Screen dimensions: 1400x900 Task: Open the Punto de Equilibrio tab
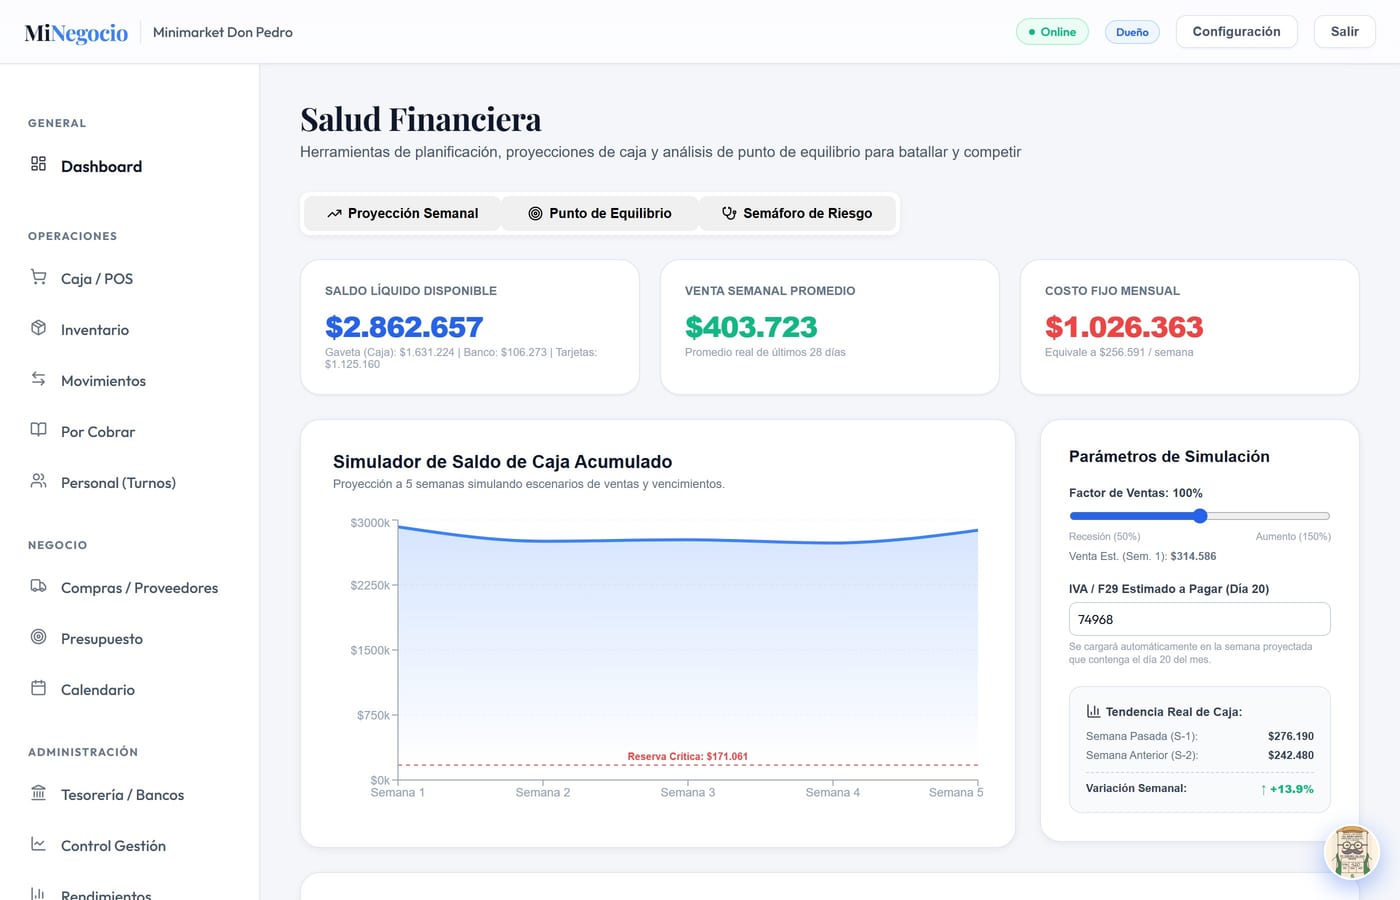pos(600,213)
